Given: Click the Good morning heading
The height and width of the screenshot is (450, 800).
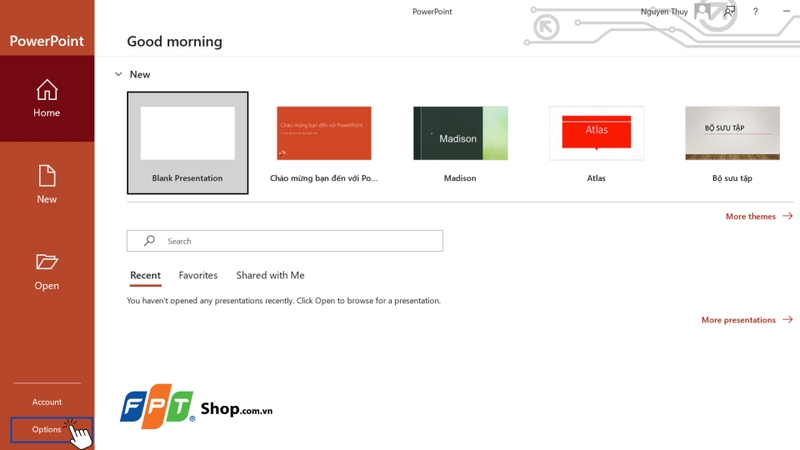Looking at the screenshot, I should (174, 41).
